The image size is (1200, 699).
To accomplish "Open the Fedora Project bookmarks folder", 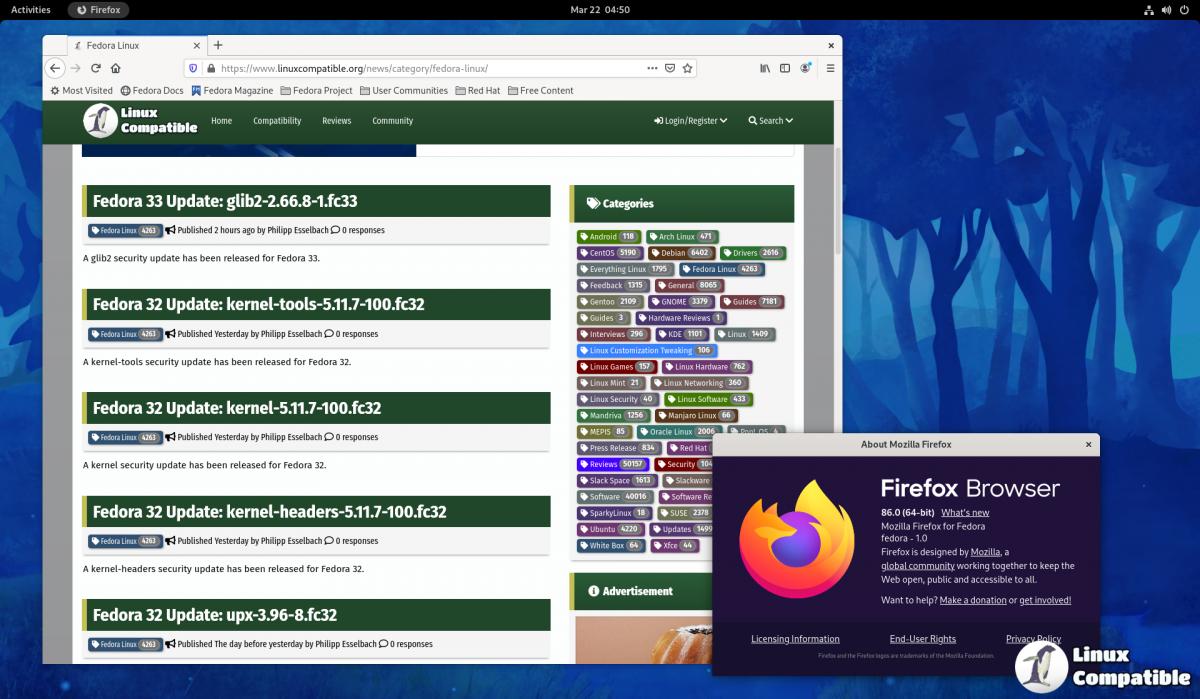I will (316, 90).
